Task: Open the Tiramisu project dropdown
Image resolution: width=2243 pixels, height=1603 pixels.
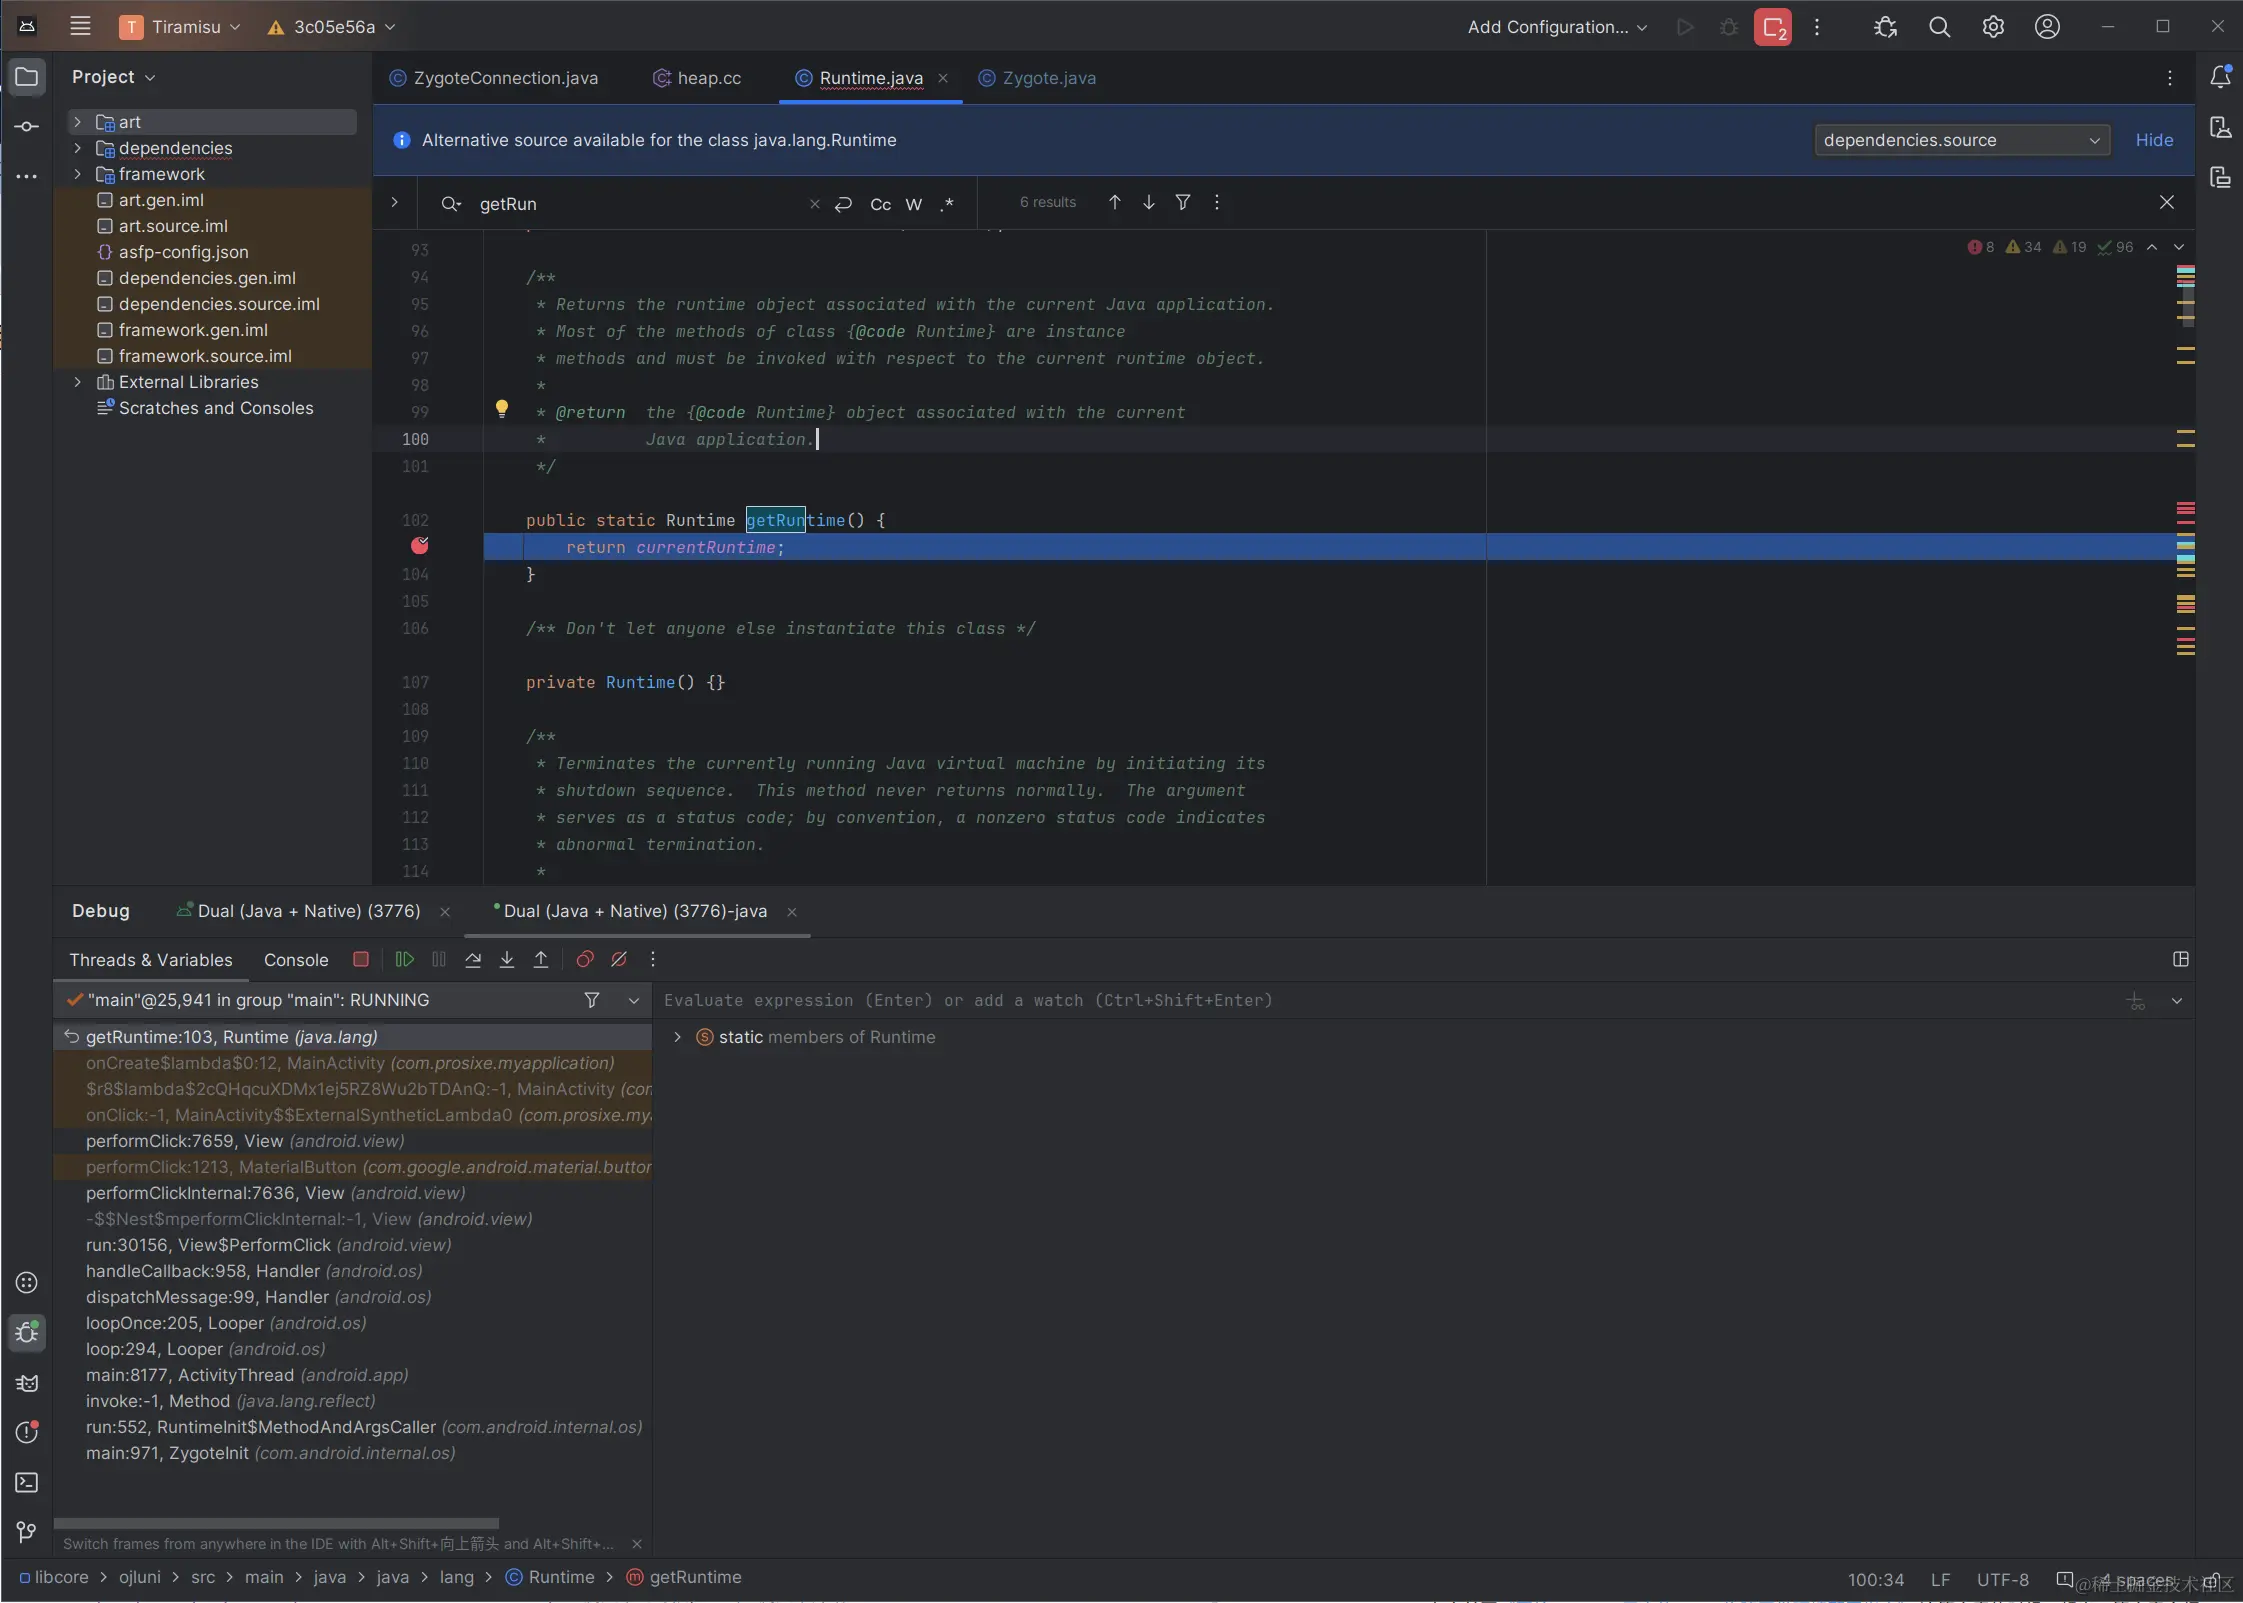Action: [181, 27]
